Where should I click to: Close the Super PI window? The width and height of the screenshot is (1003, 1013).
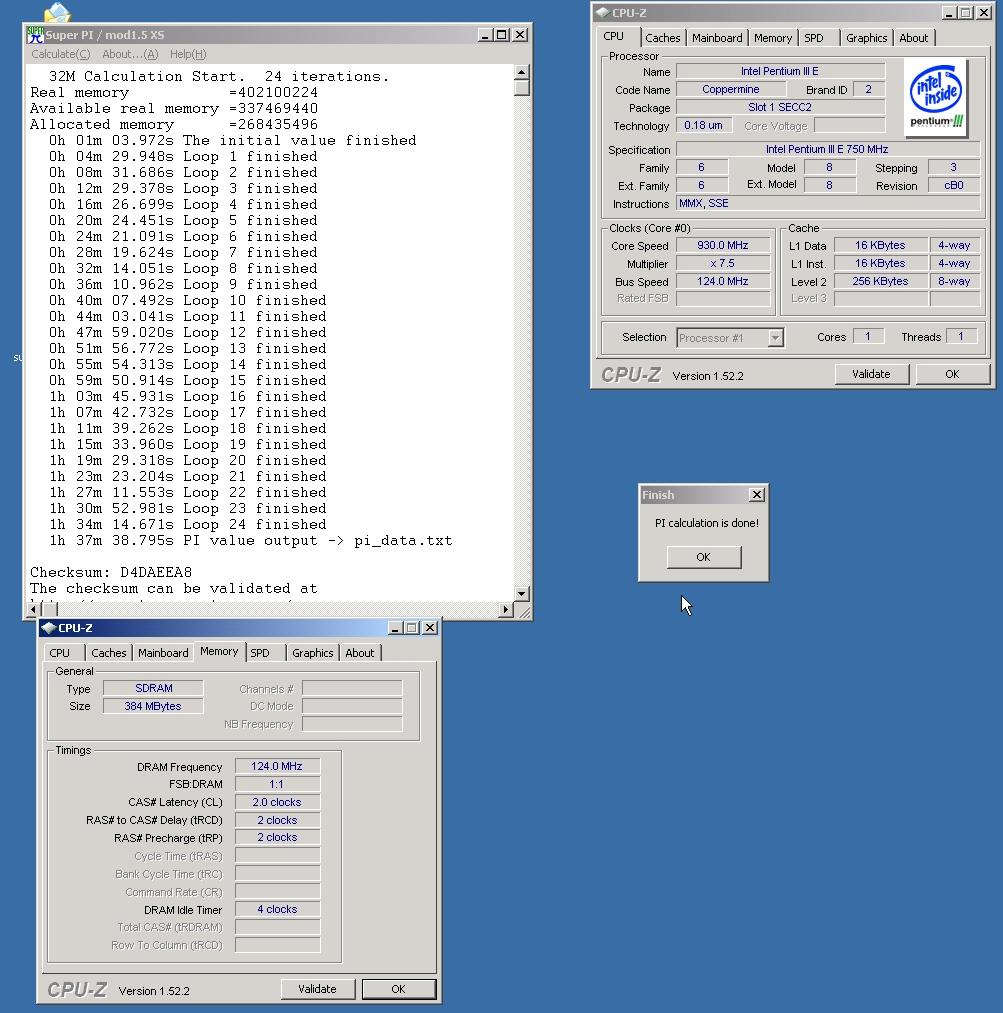coord(520,35)
